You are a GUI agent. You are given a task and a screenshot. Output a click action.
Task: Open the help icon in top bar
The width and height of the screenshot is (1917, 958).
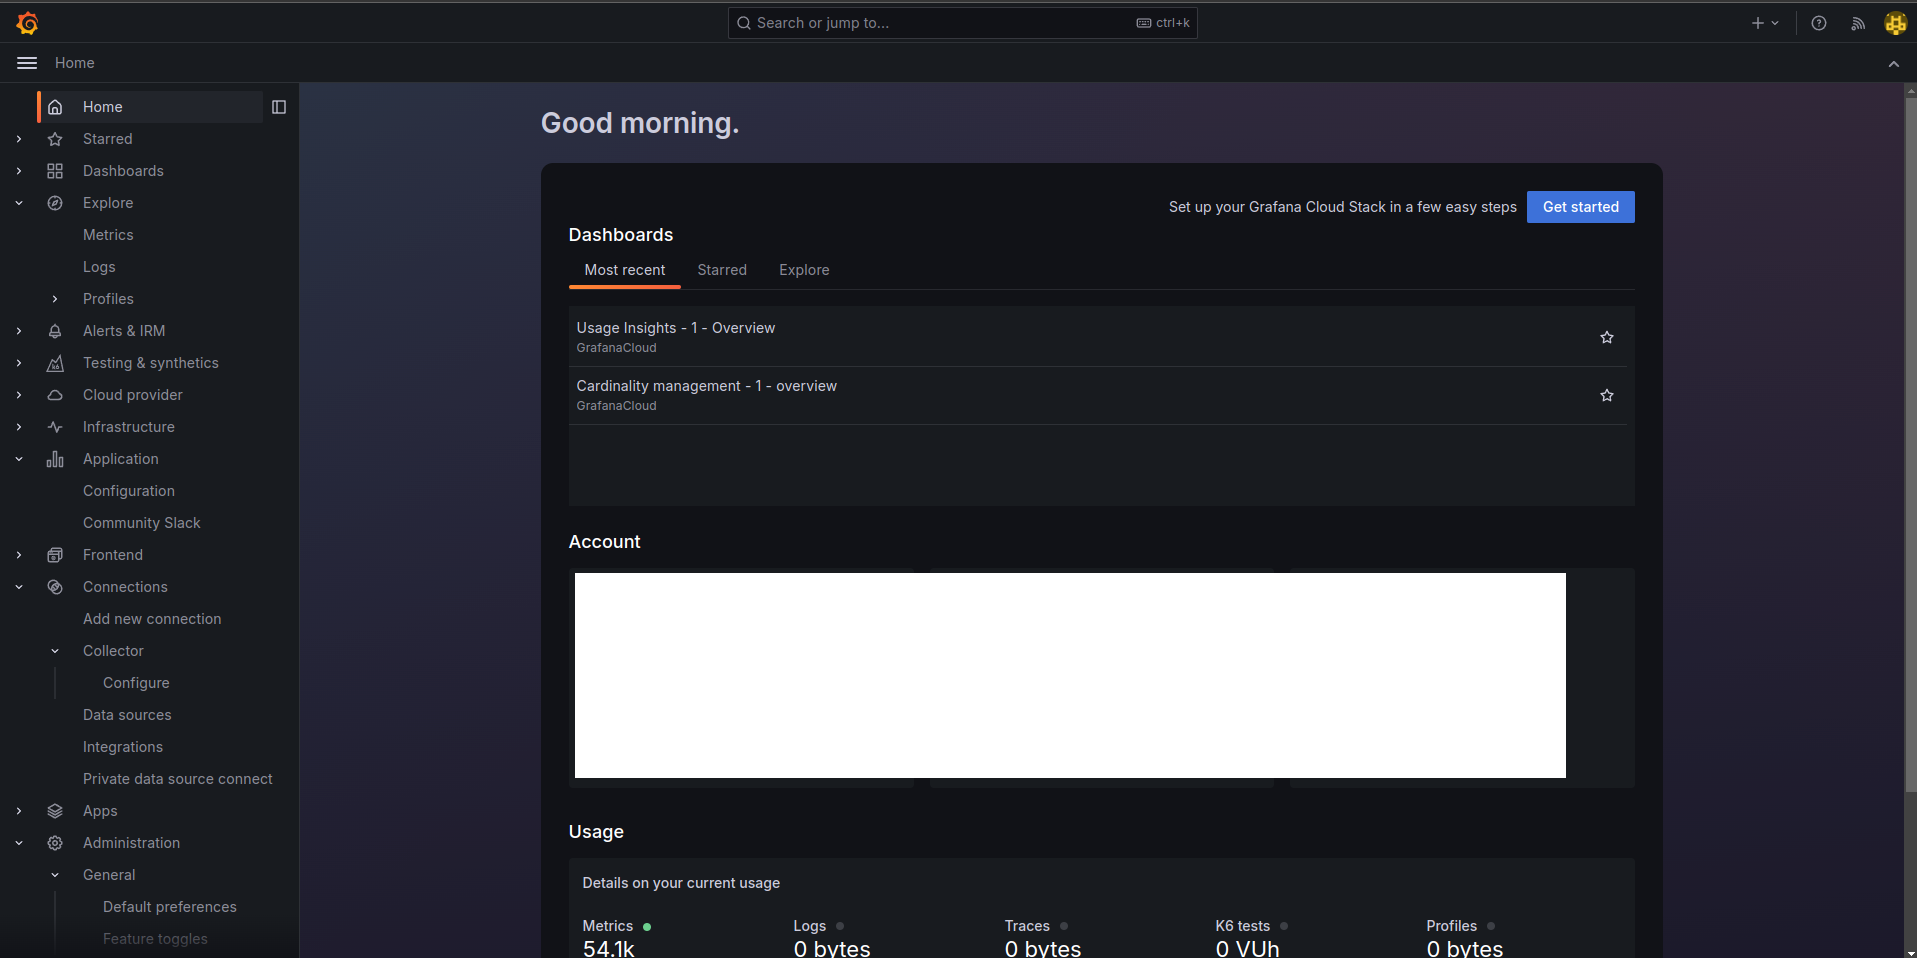coord(1819,22)
